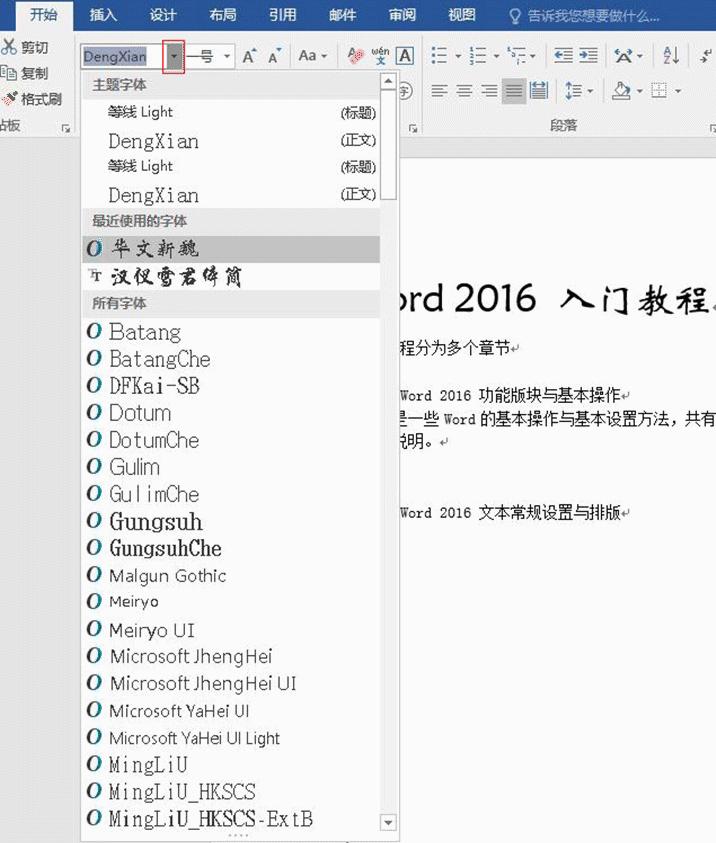Apply character border with the boxed A icon
The width and height of the screenshot is (716, 843).
pos(405,55)
